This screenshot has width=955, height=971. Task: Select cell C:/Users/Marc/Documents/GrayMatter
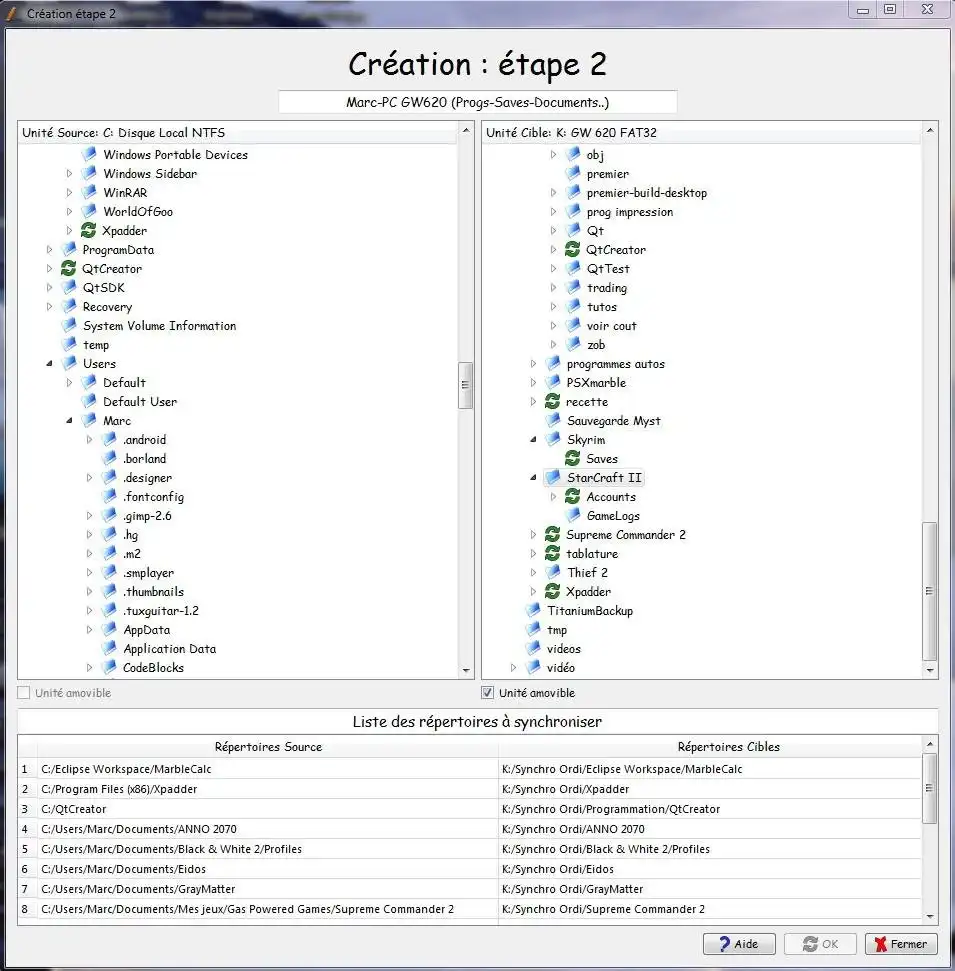[x=268, y=889]
